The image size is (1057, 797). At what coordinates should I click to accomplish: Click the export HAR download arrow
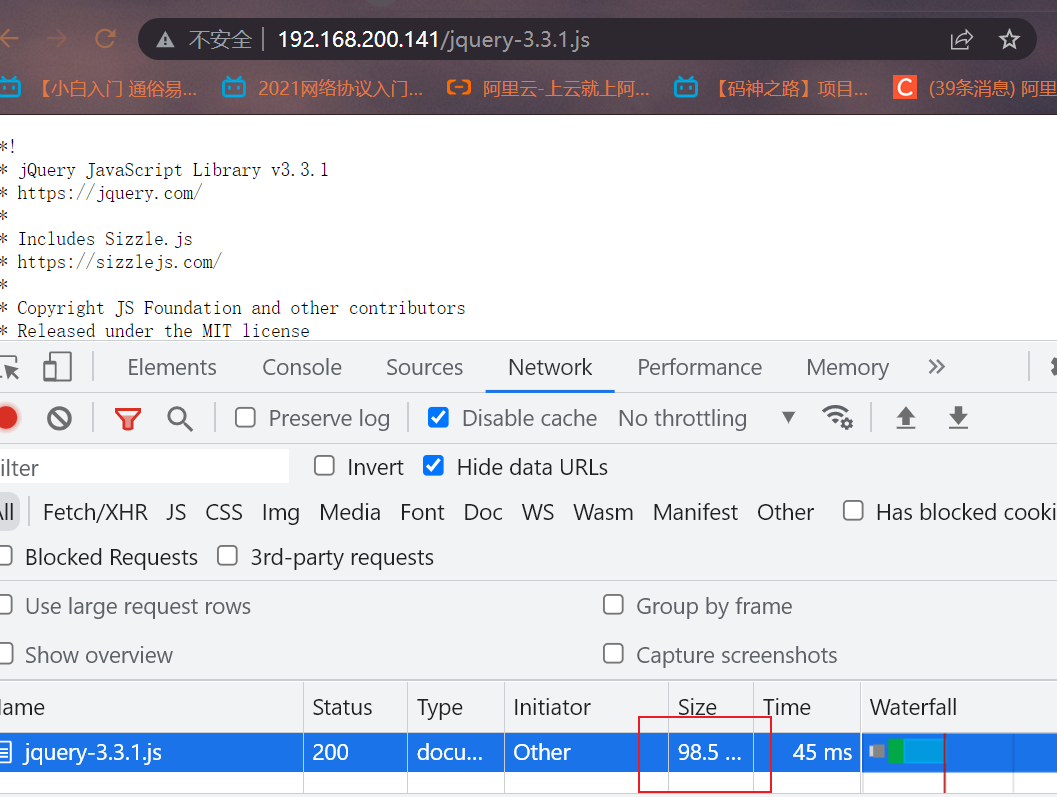point(958,417)
